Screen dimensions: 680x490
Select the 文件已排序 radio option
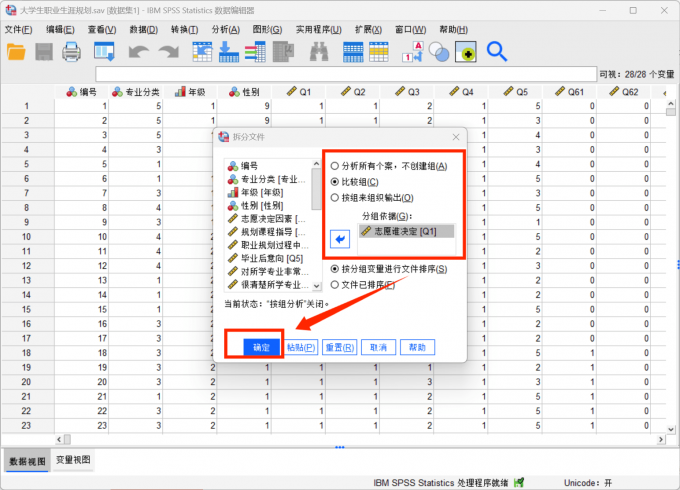click(335, 285)
